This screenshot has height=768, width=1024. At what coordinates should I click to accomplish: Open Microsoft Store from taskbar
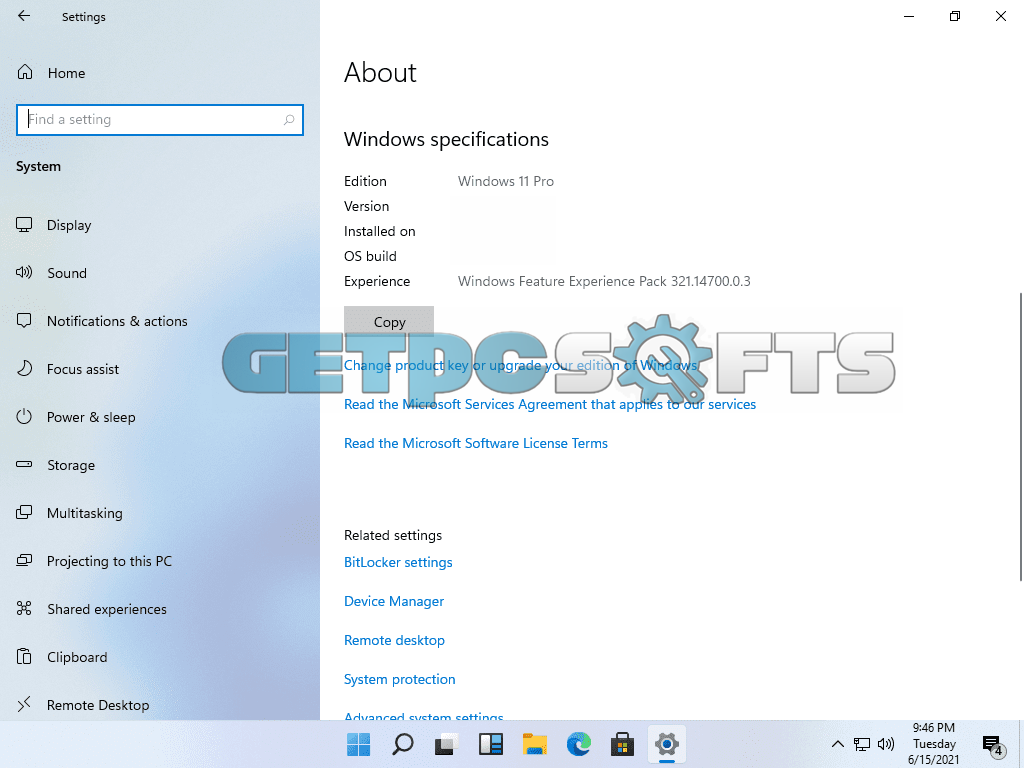click(x=622, y=744)
